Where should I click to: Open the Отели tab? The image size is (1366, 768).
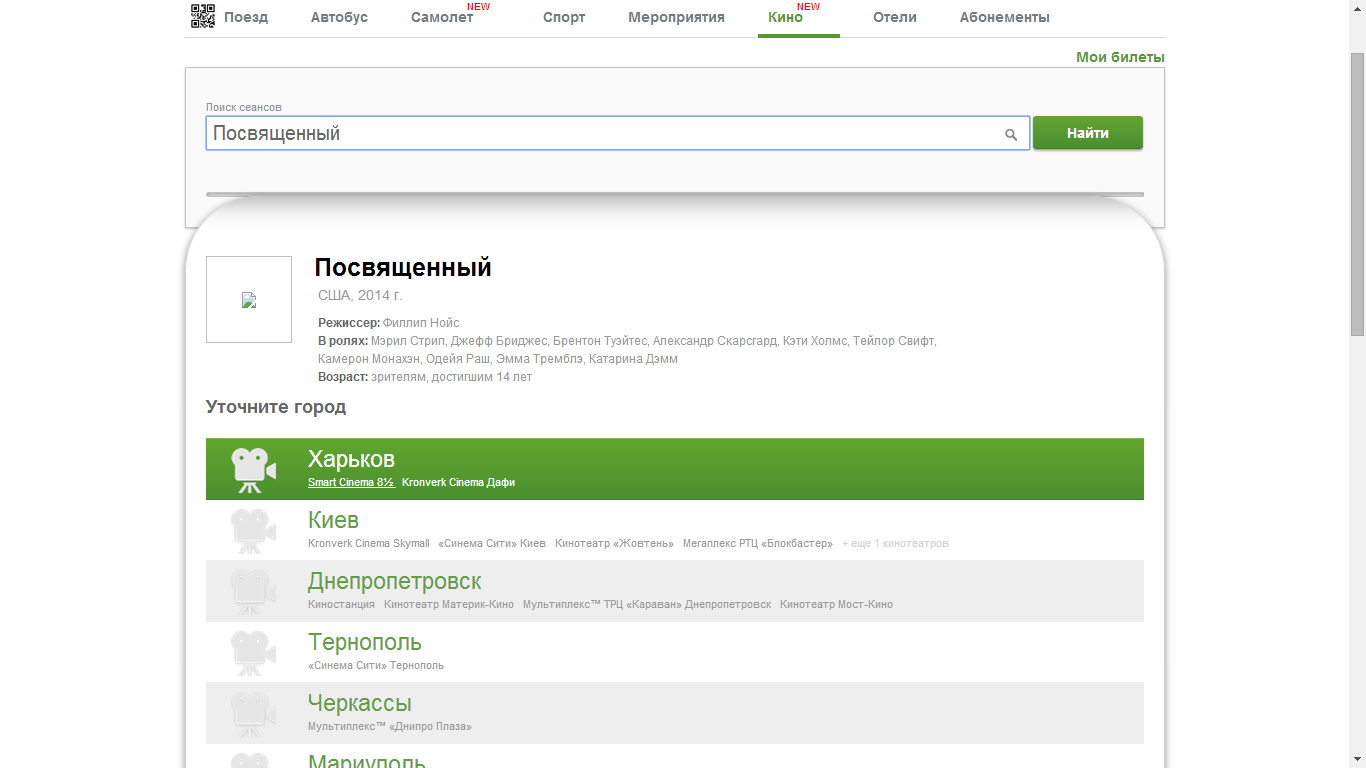click(x=895, y=17)
